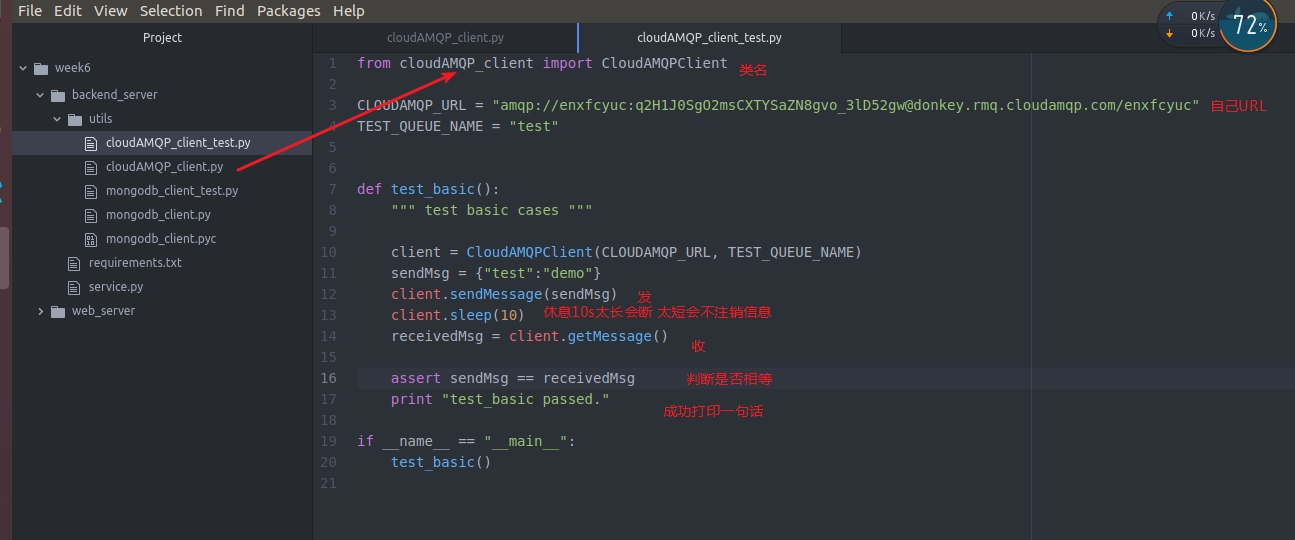Open the Find menu

230,11
